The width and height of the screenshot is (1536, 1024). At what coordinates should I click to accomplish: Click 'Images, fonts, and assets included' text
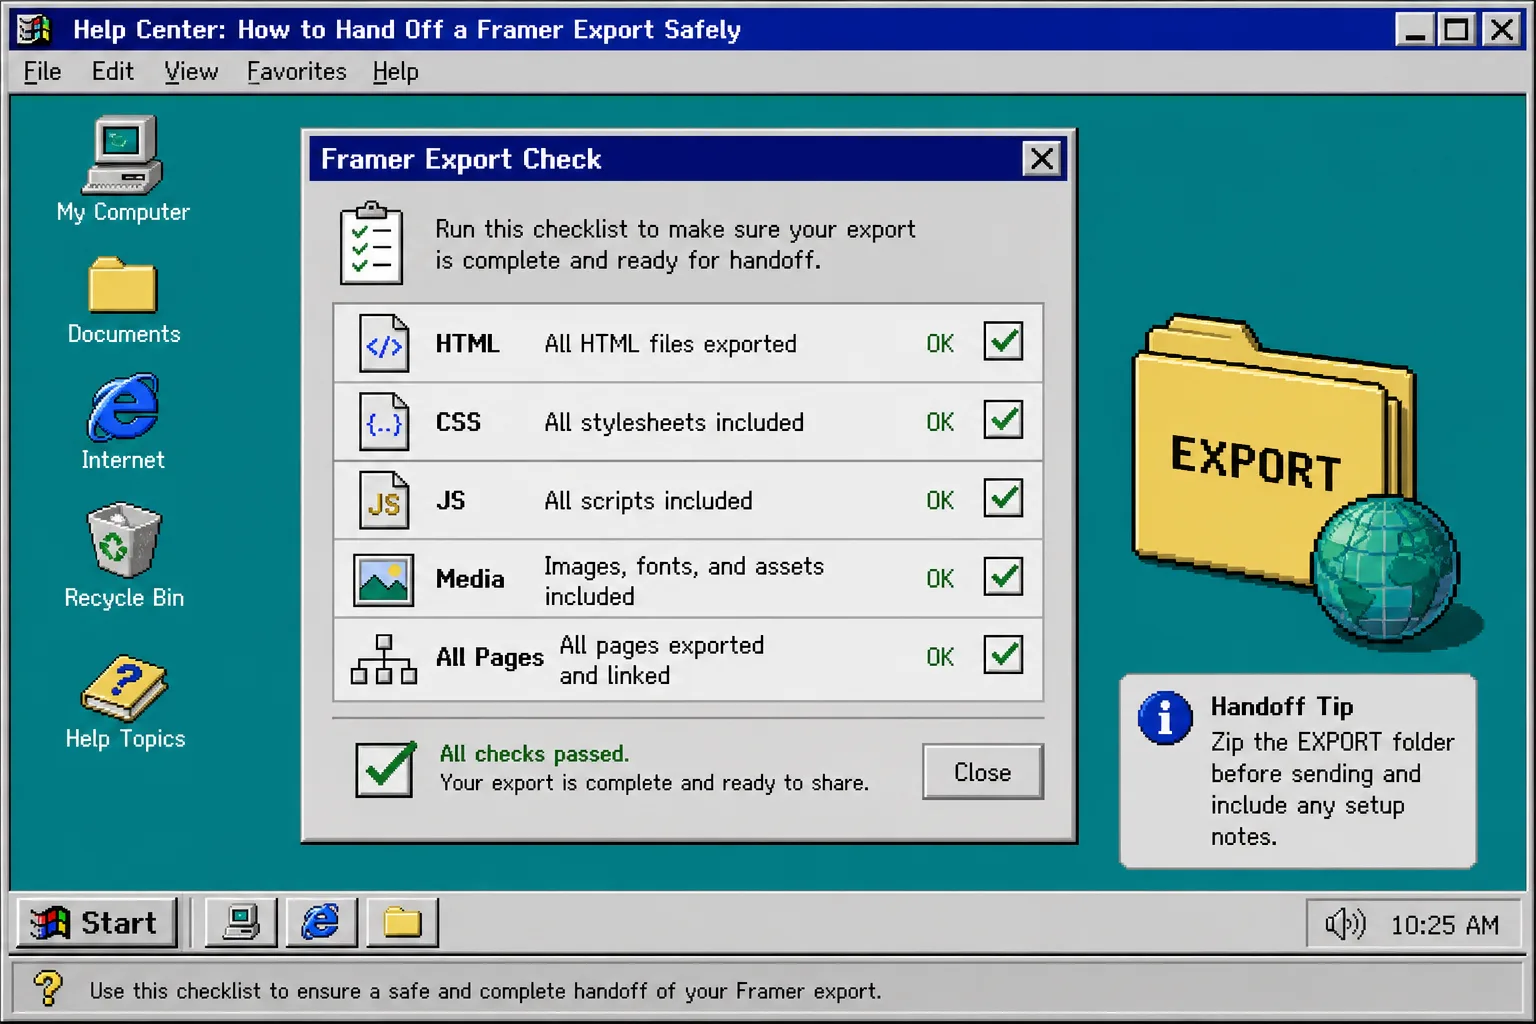coord(684,581)
